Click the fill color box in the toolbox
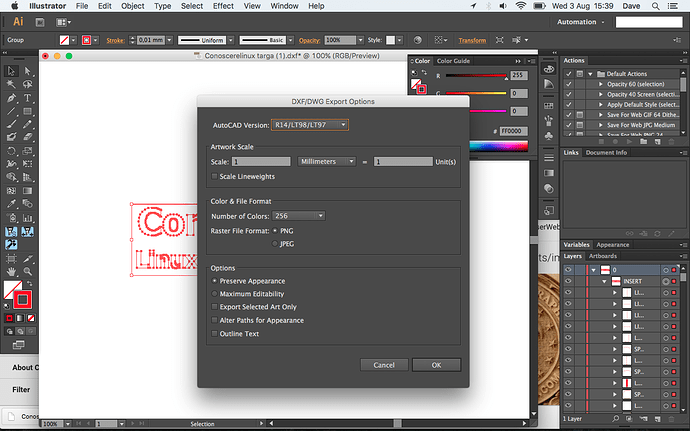690x431 pixels. [11, 289]
